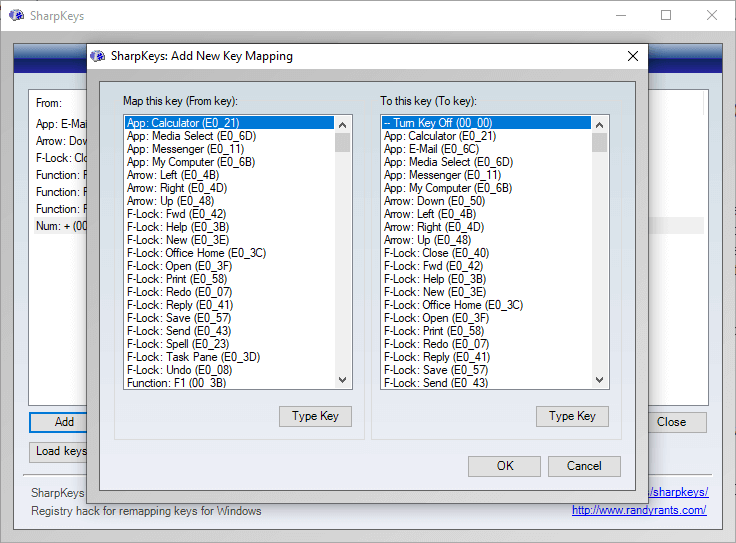Click Type Key under To key list
The width and height of the screenshot is (736, 543).
572,416
